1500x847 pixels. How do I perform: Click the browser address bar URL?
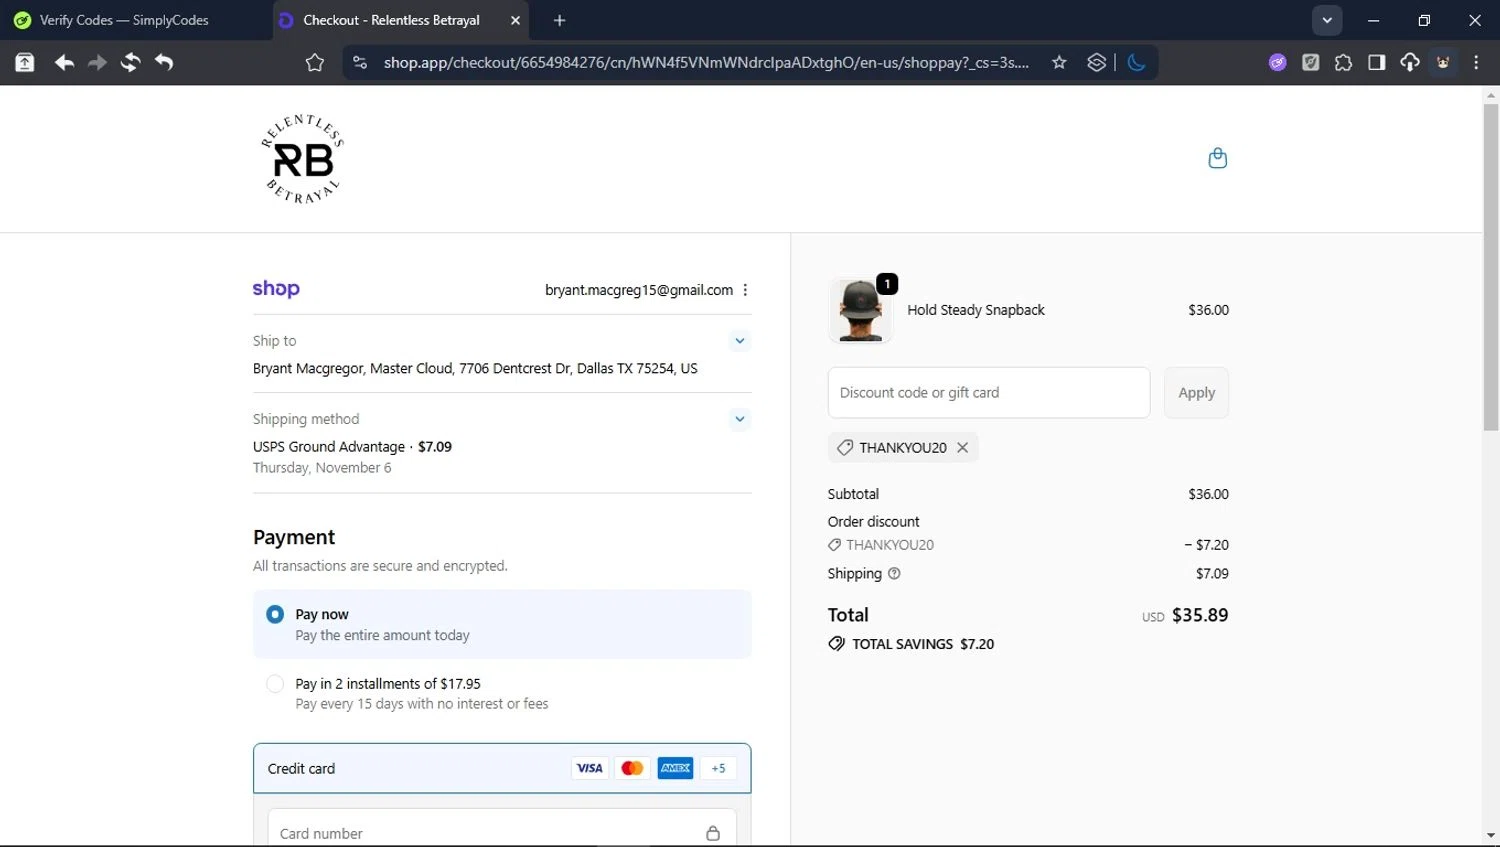click(706, 62)
